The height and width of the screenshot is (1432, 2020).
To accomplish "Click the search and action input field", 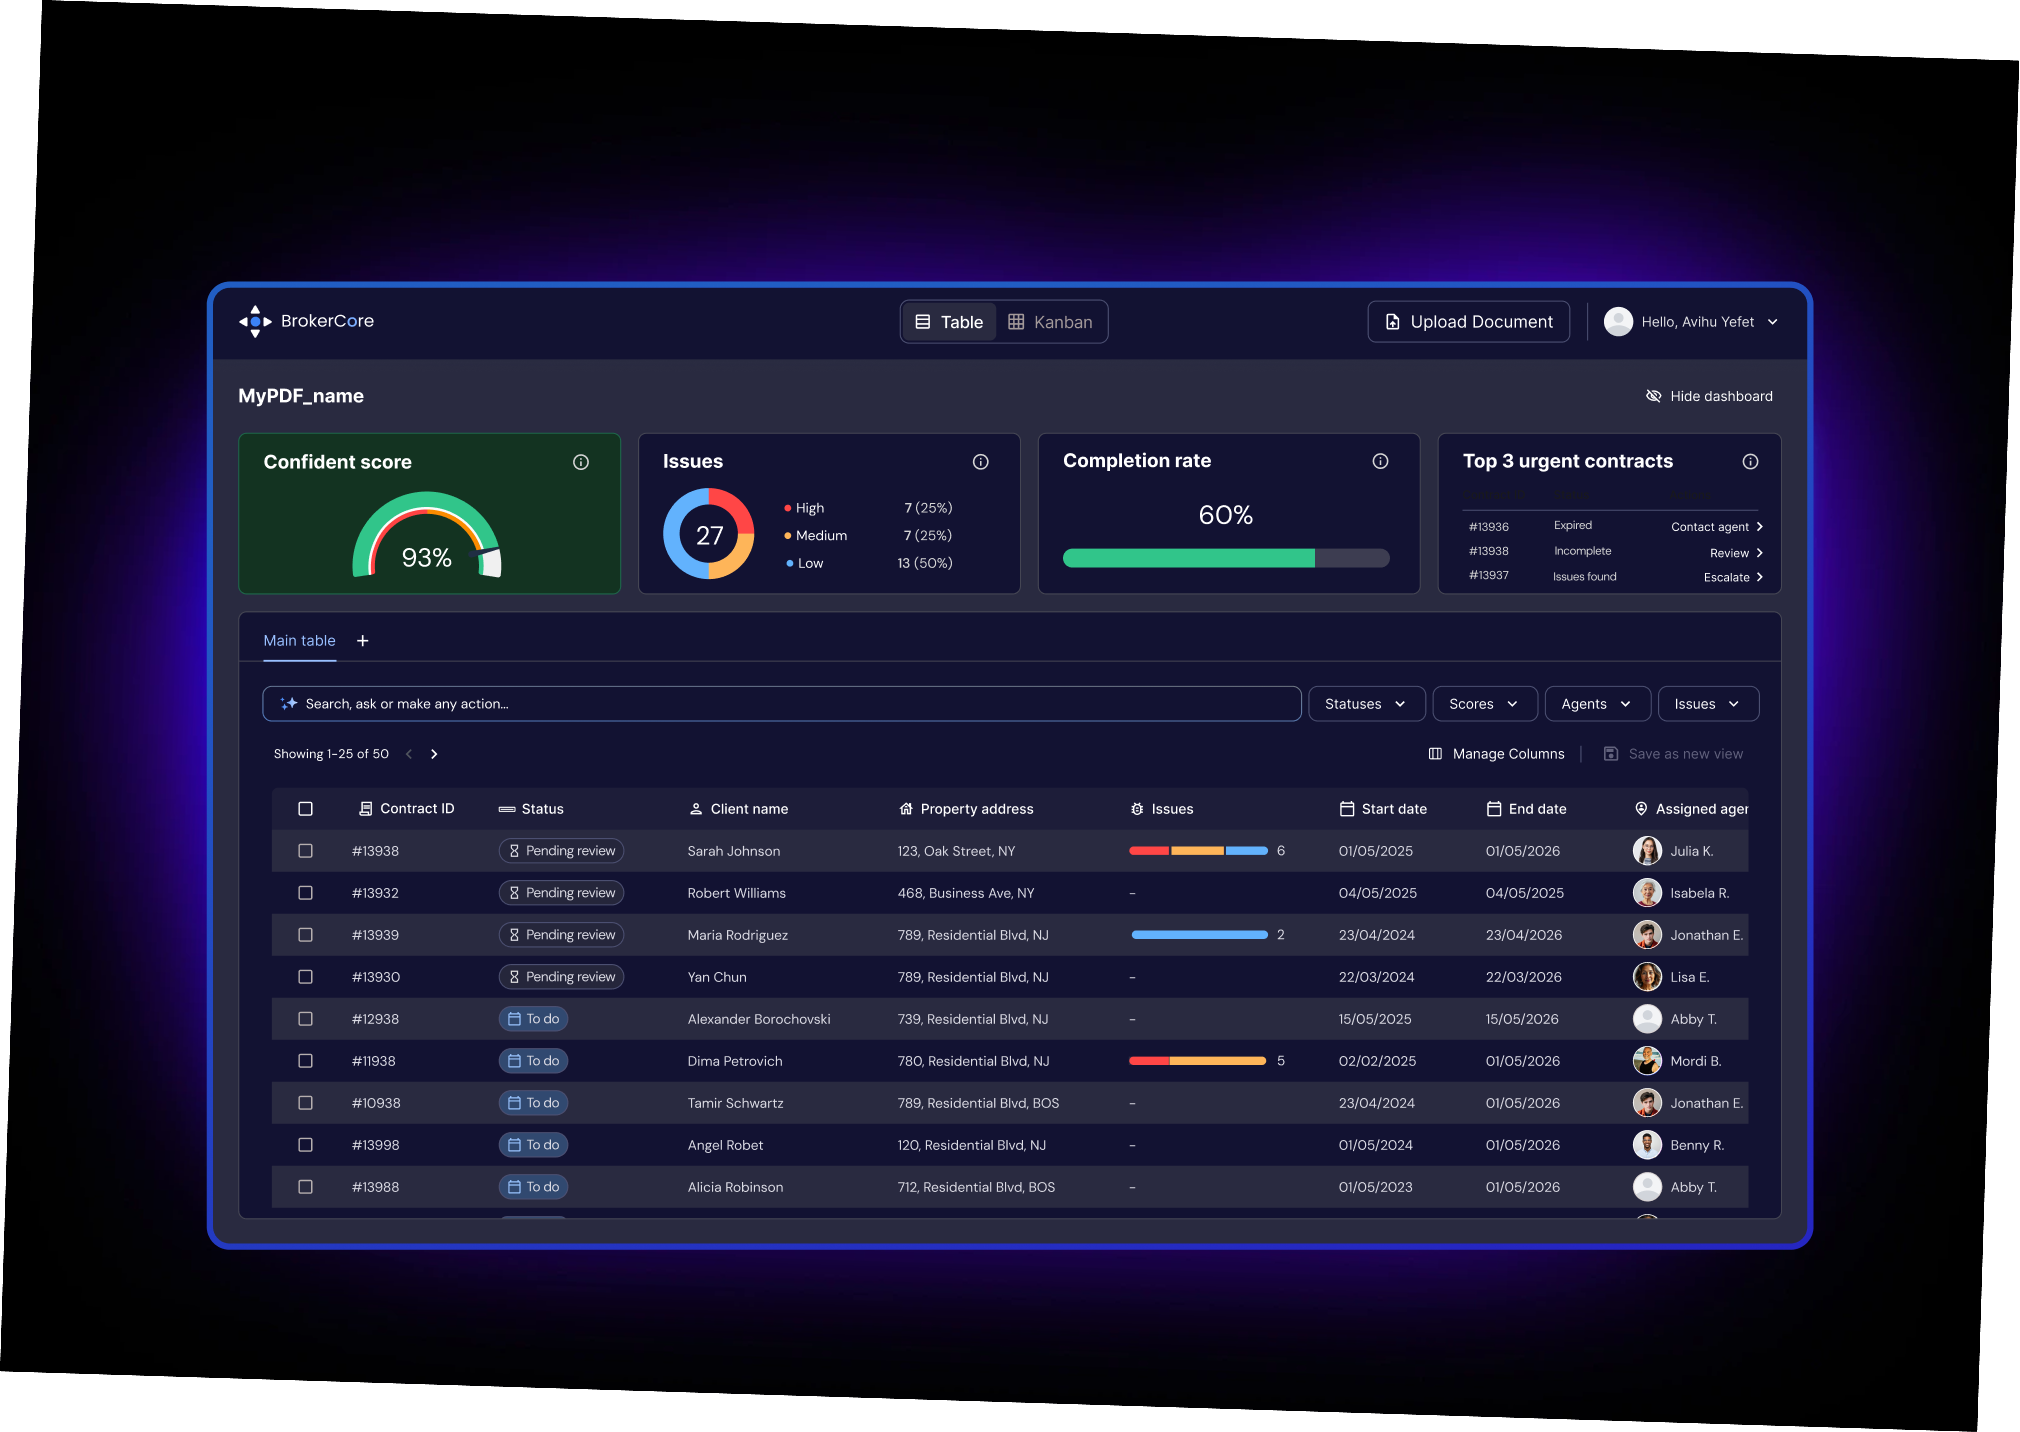I will 780,704.
